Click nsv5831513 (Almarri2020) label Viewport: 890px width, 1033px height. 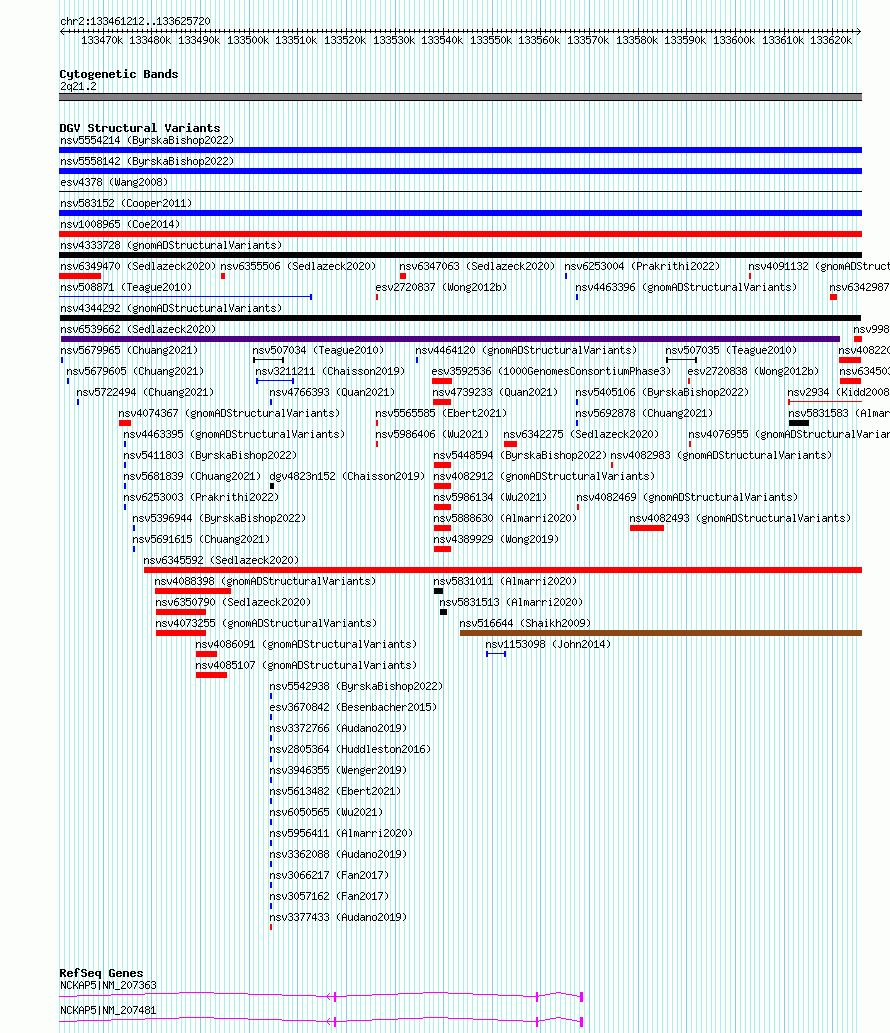511,603
